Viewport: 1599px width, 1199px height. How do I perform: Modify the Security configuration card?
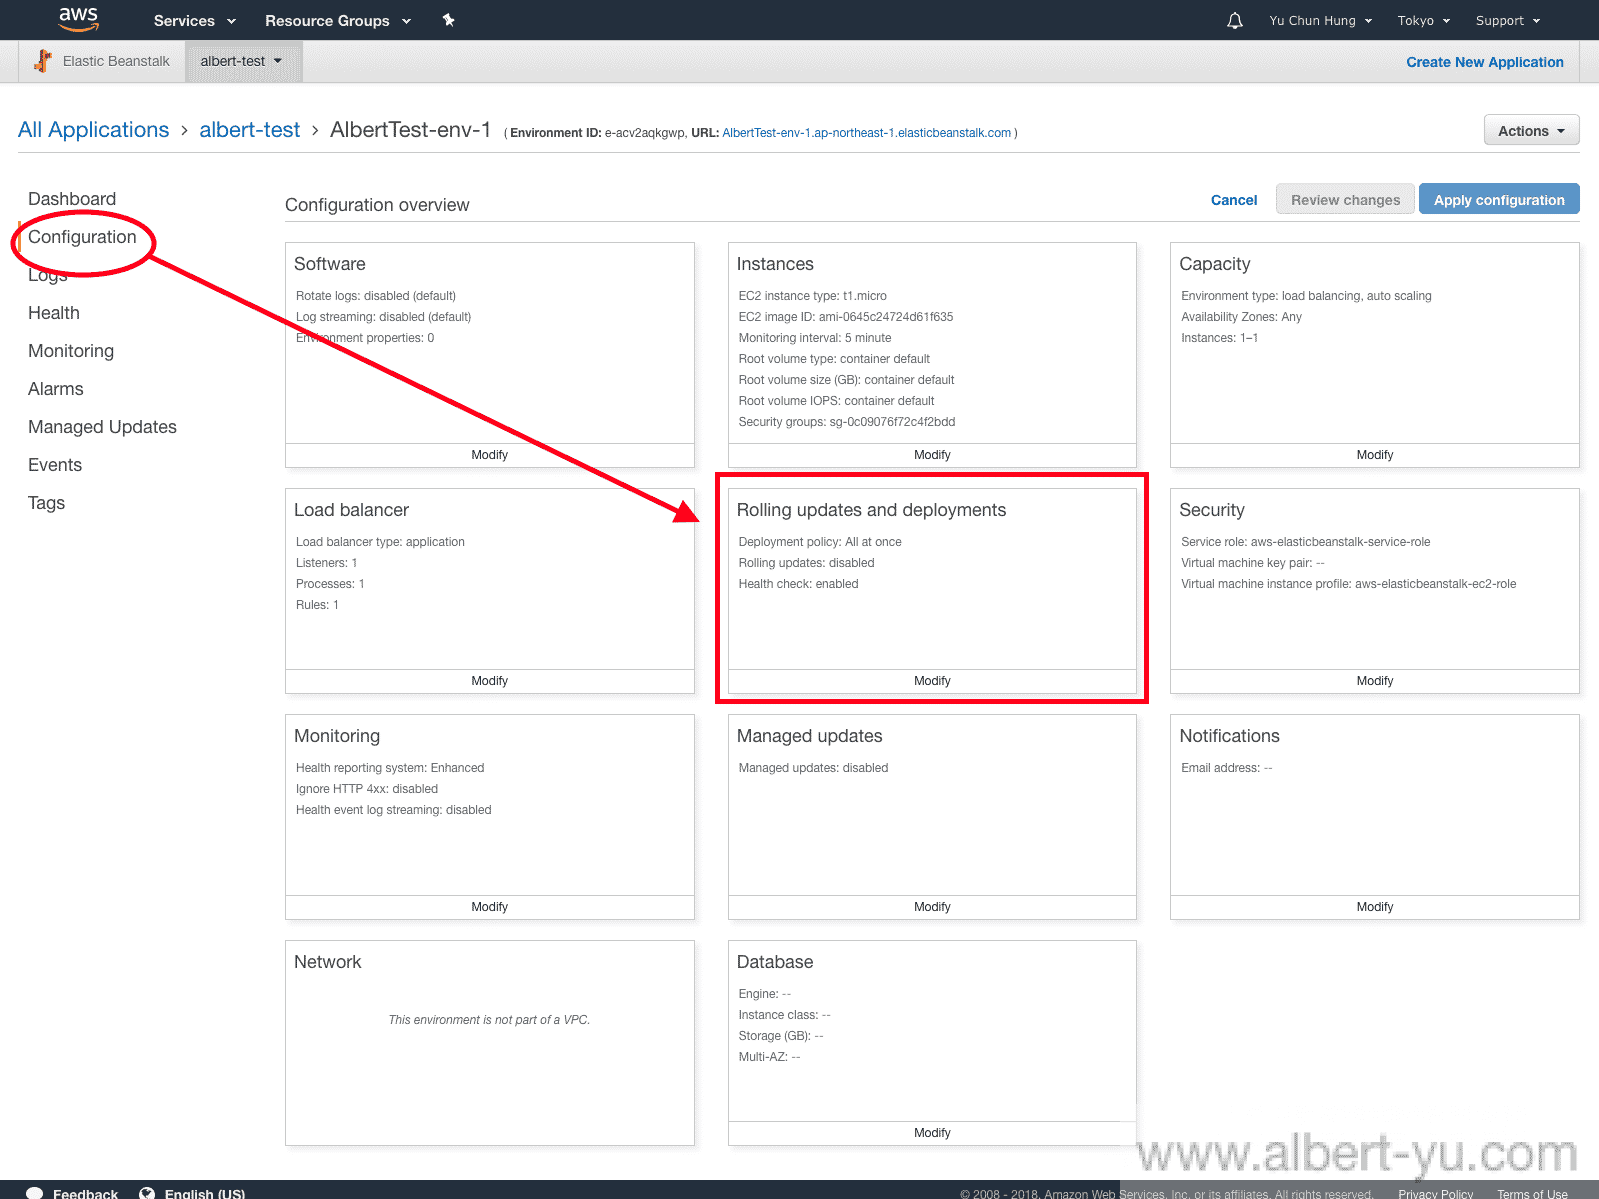click(1375, 681)
